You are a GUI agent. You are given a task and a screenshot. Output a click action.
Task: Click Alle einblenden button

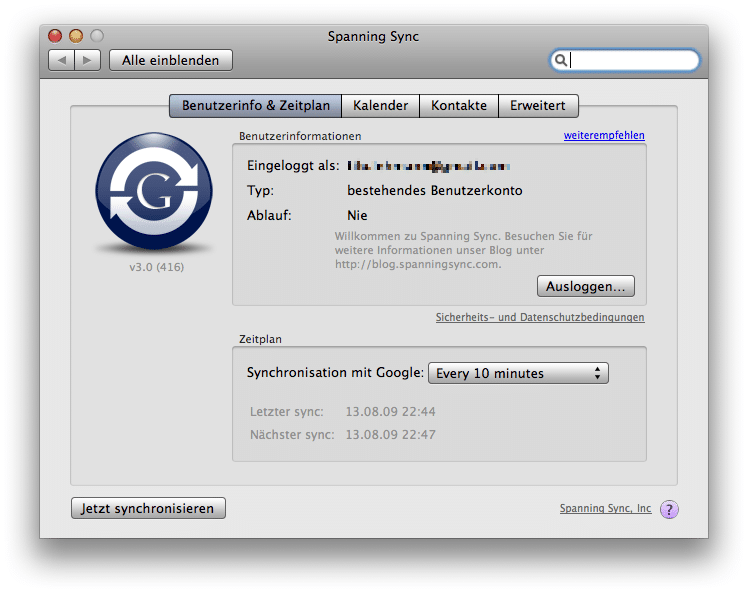(171, 60)
